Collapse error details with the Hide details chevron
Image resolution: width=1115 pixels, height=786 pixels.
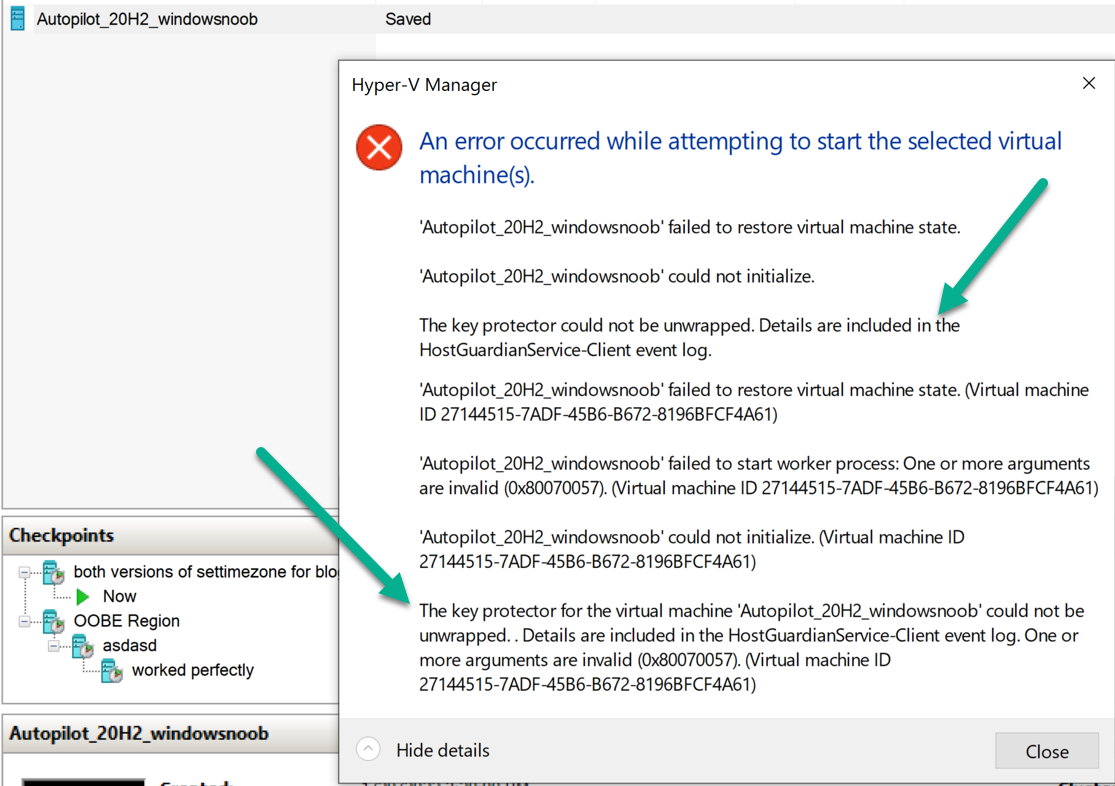point(368,749)
